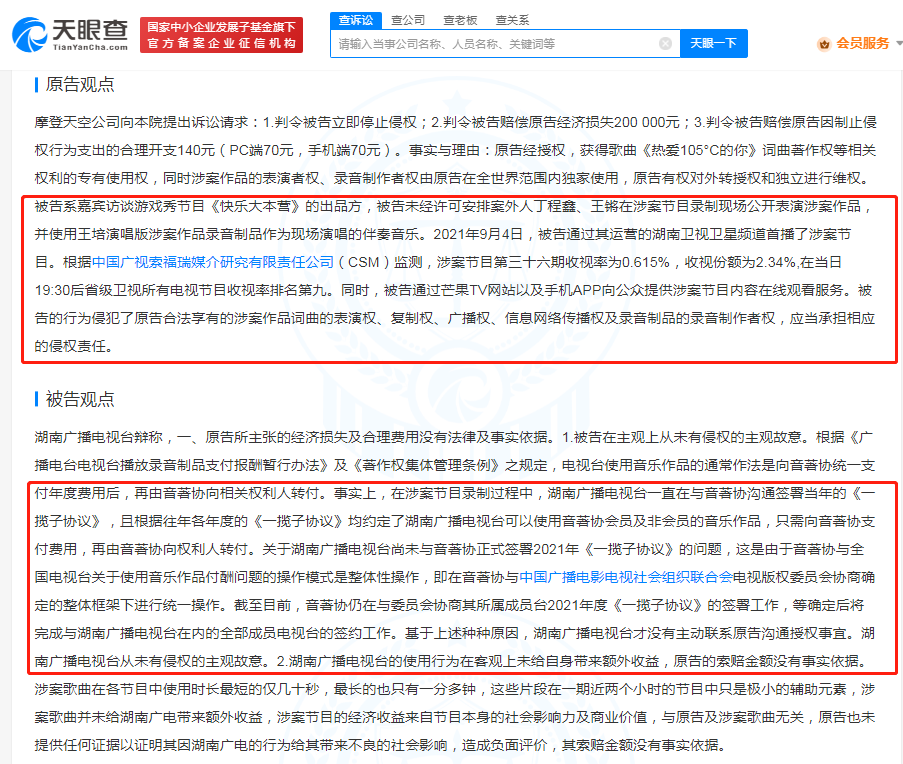Focus the company name search input field
The height and width of the screenshot is (764, 903).
point(496,44)
